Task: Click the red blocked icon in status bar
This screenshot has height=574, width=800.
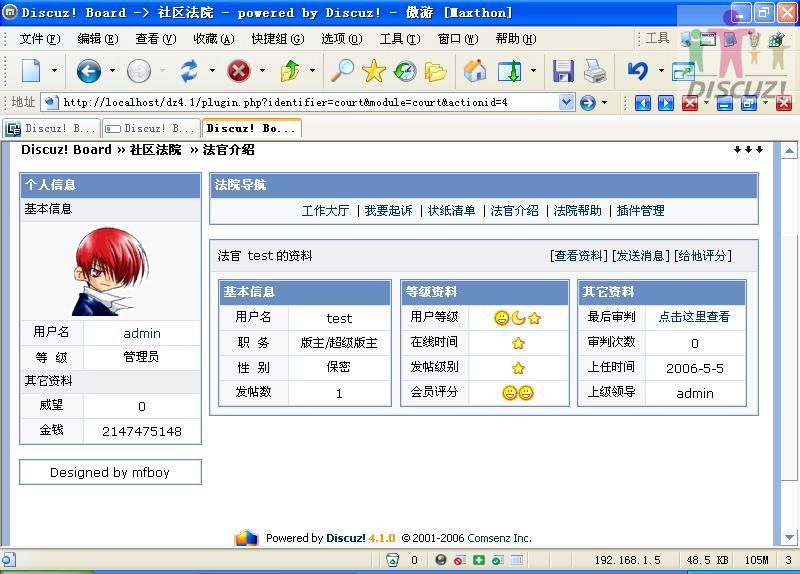Action: pyautogui.click(x=459, y=560)
